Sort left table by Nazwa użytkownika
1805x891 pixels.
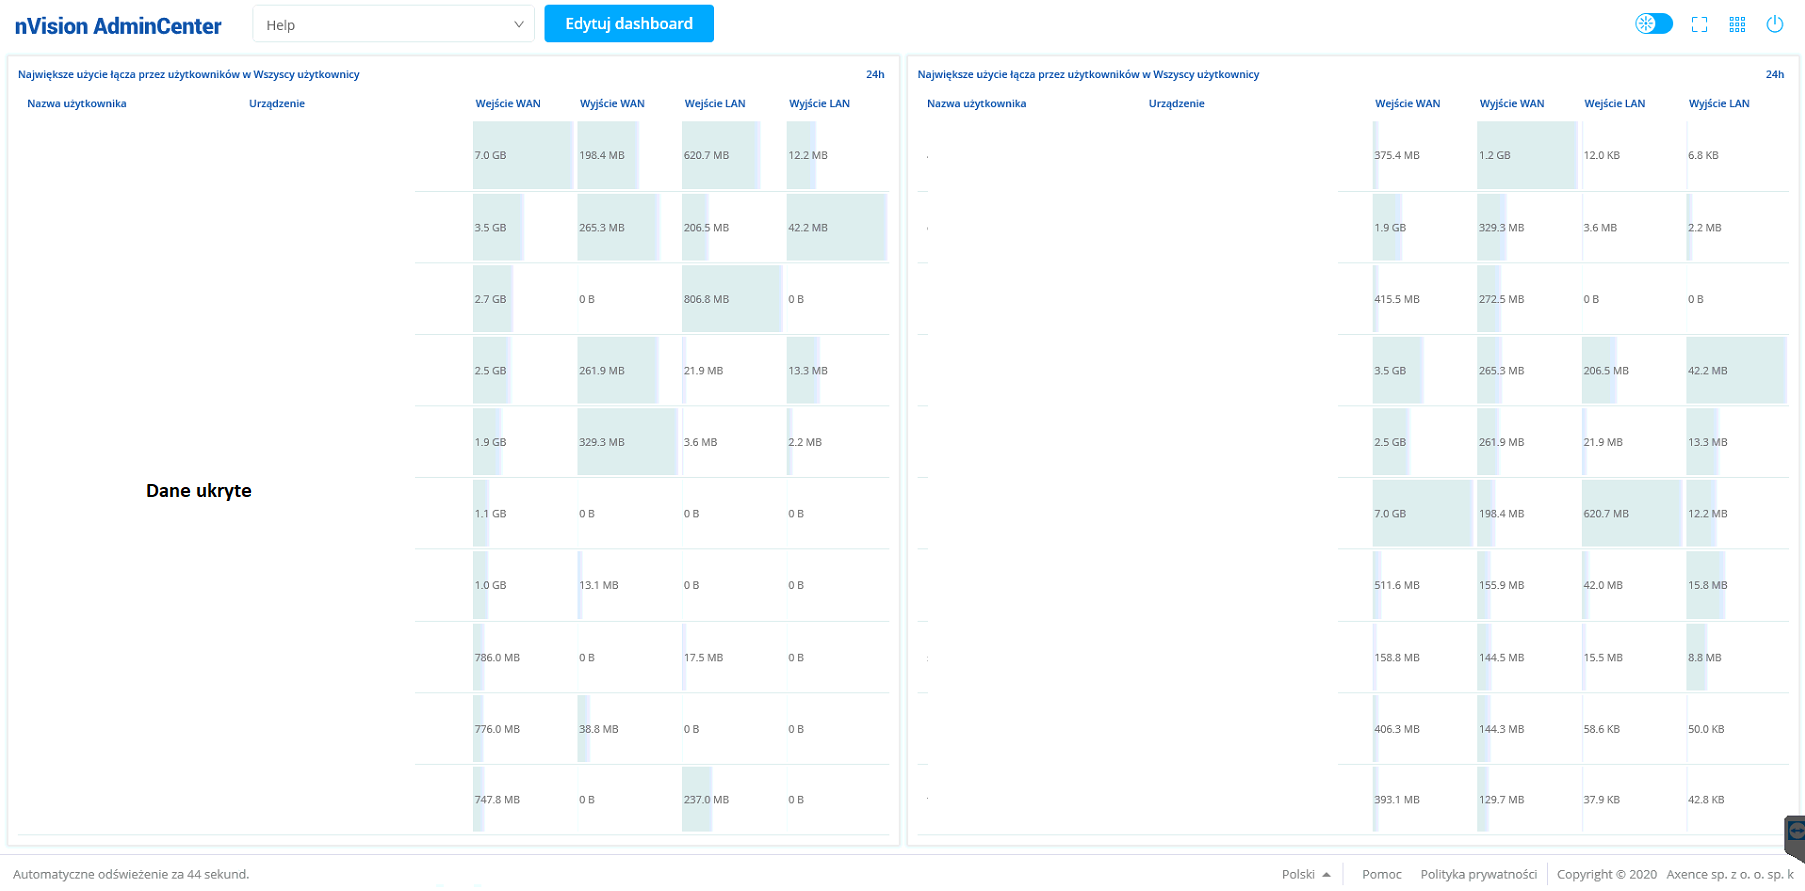pyautogui.click(x=77, y=104)
